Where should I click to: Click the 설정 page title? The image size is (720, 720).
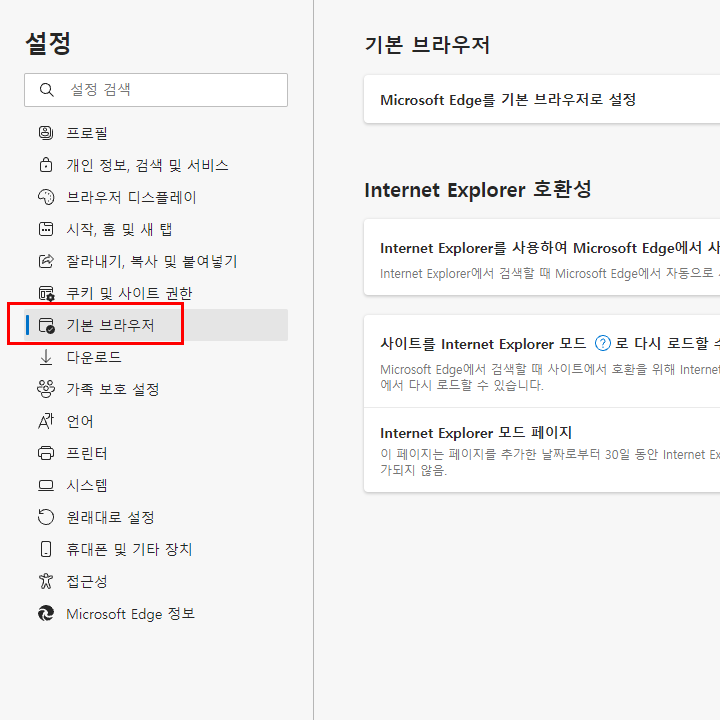point(48,44)
